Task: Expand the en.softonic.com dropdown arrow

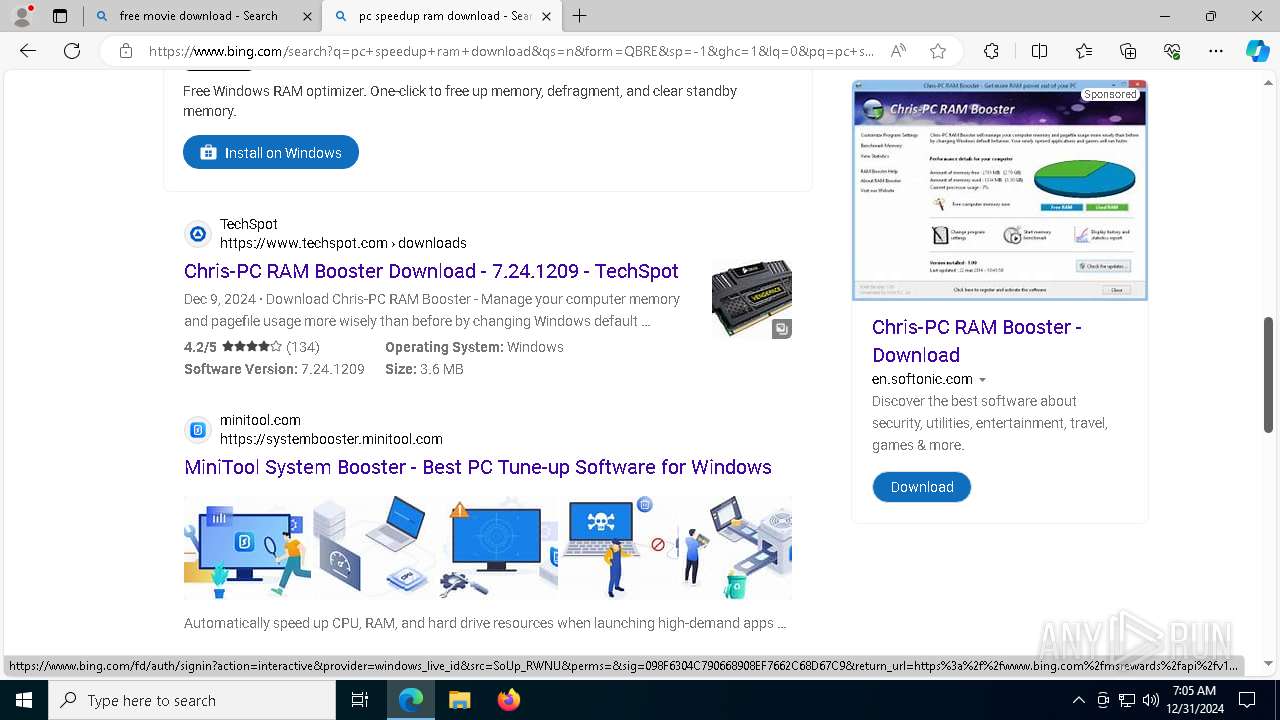Action: (982, 380)
